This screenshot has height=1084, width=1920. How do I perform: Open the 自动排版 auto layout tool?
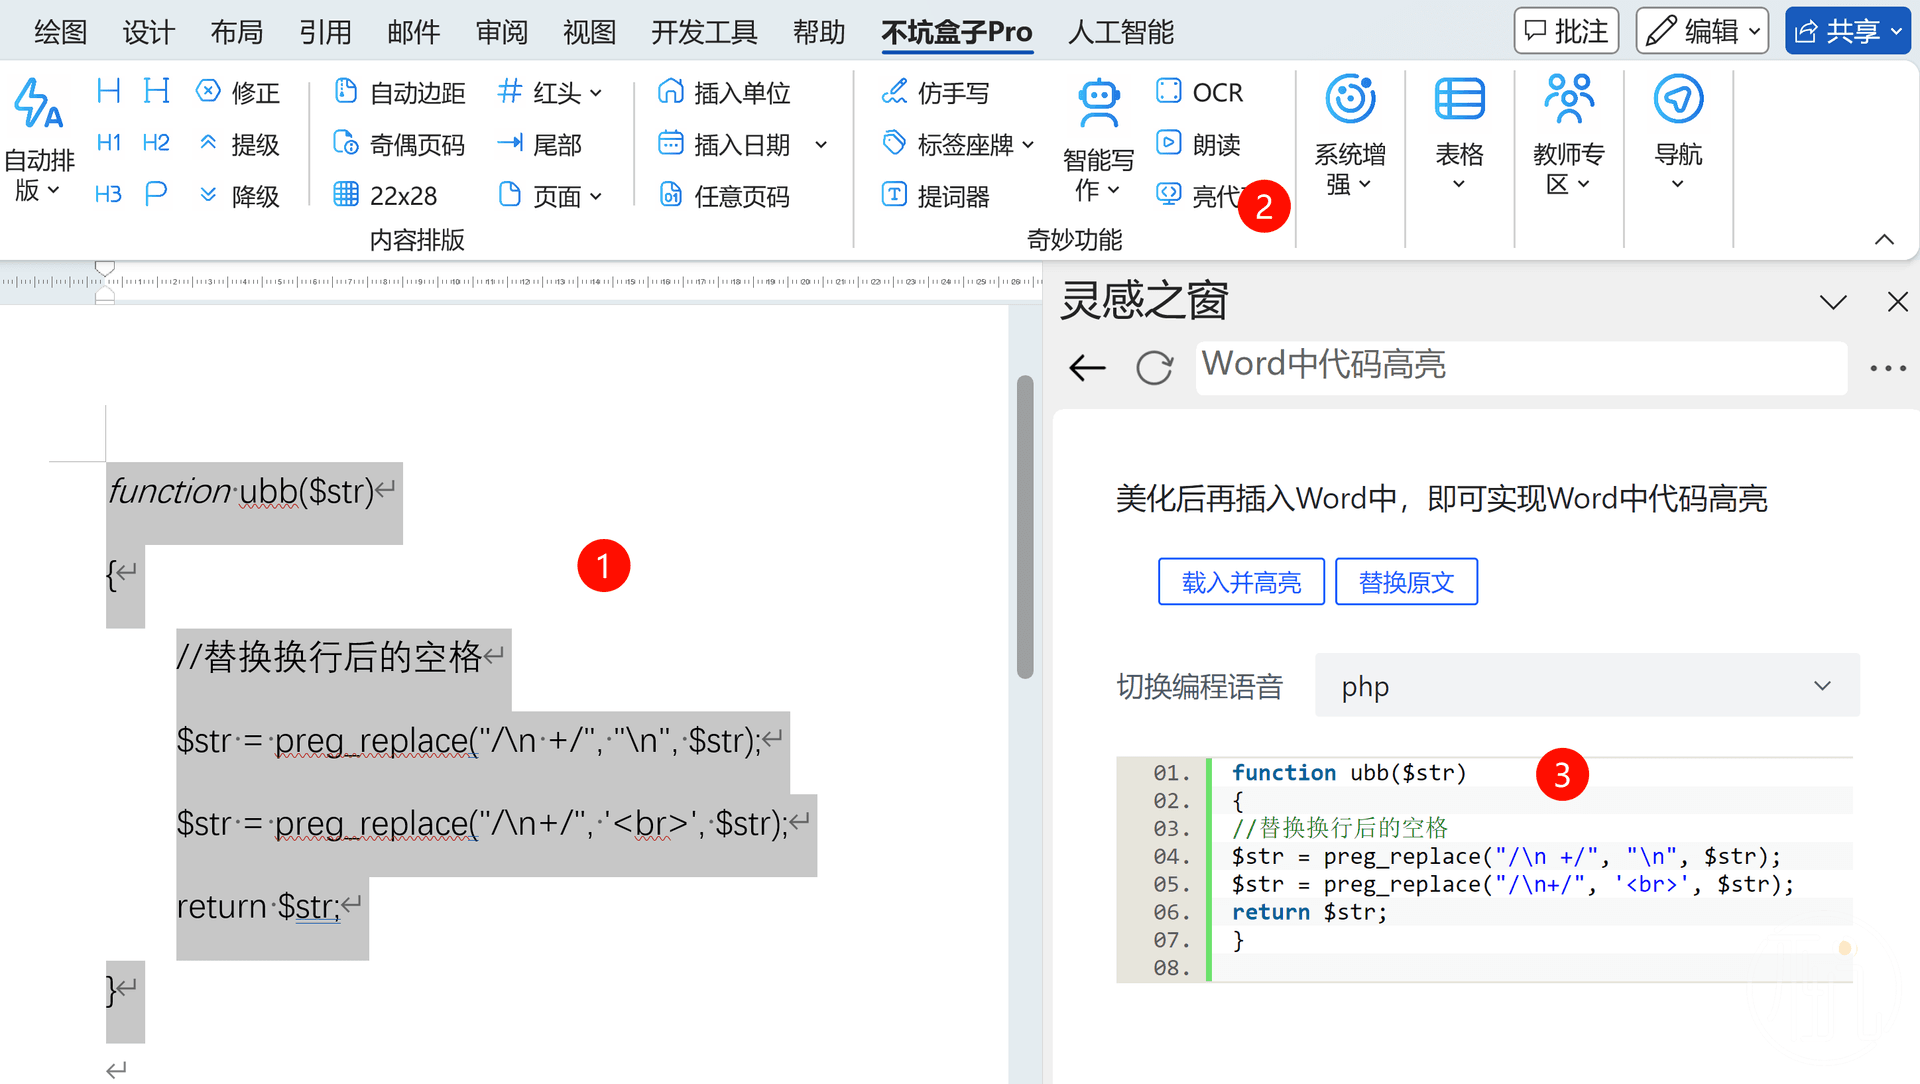(x=39, y=140)
